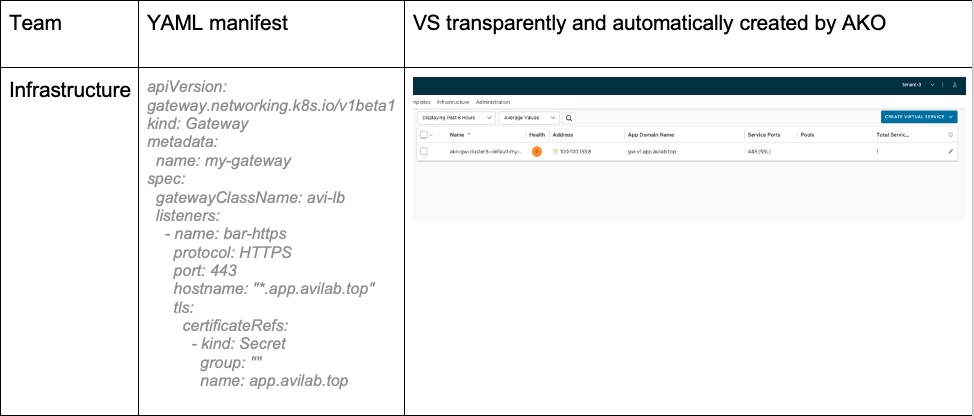The image size is (974, 416).
Task: Check the ako-gw-cluster row checkbox
Action: 424,151
